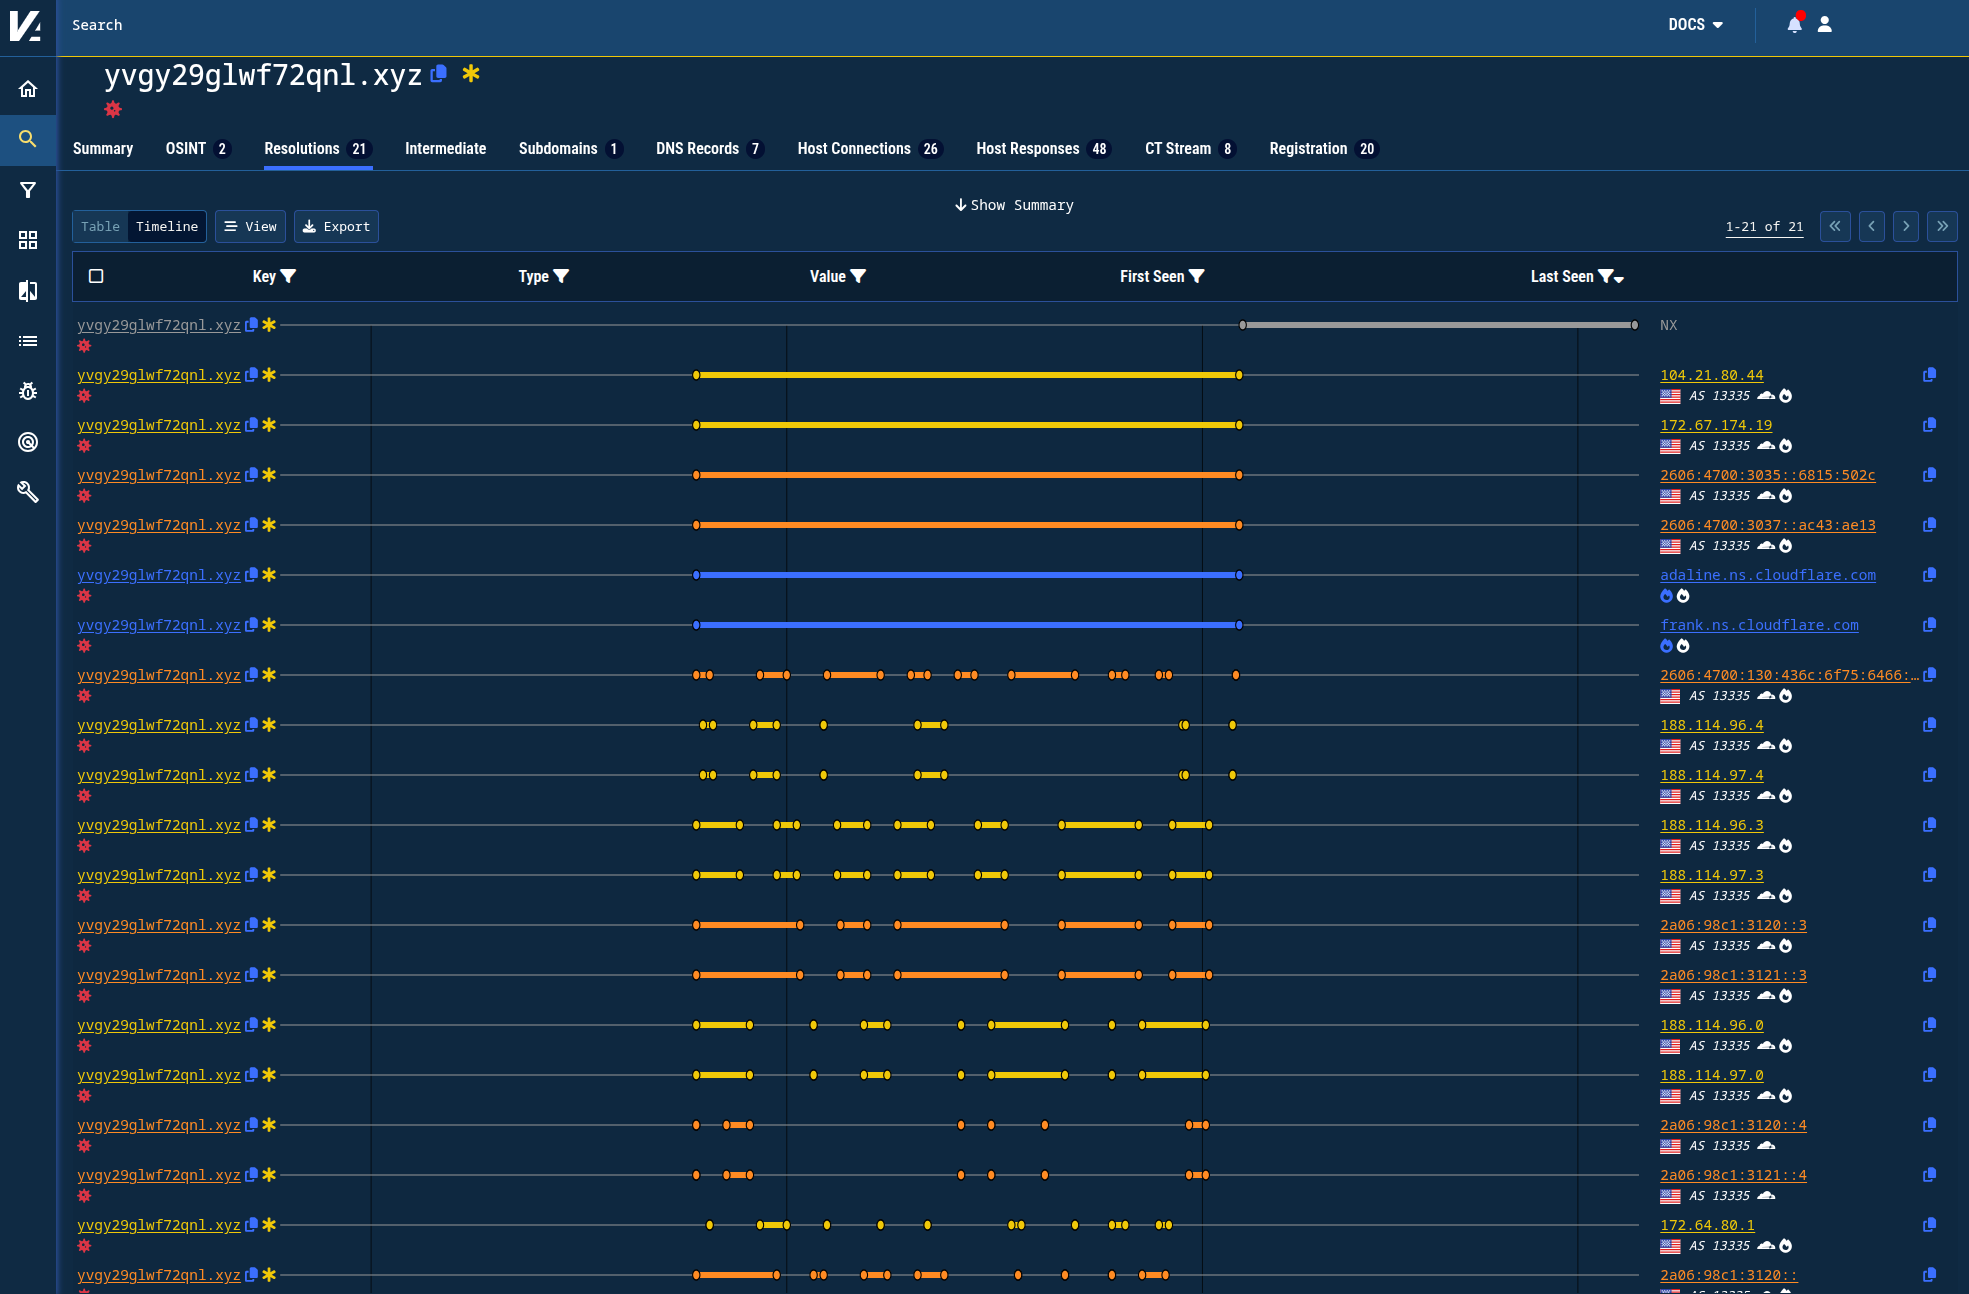The image size is (1969, 1294).
Task: Click the notification bell with red badge
Action: [1793, 25]
